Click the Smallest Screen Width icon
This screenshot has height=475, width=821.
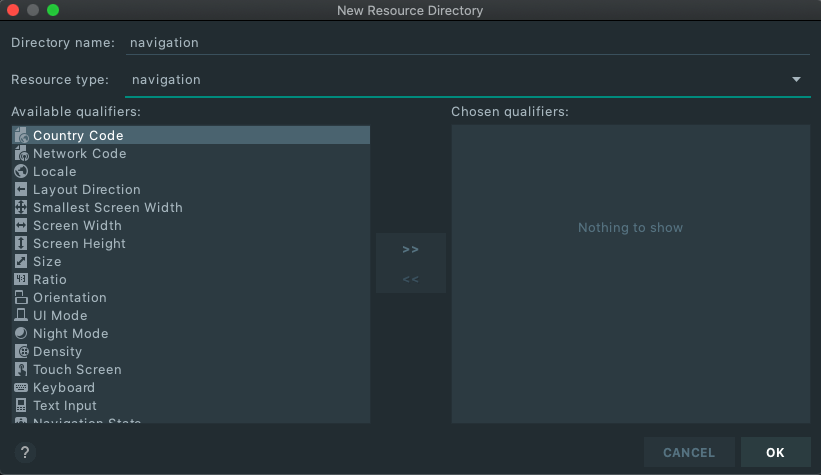[21, 207]
